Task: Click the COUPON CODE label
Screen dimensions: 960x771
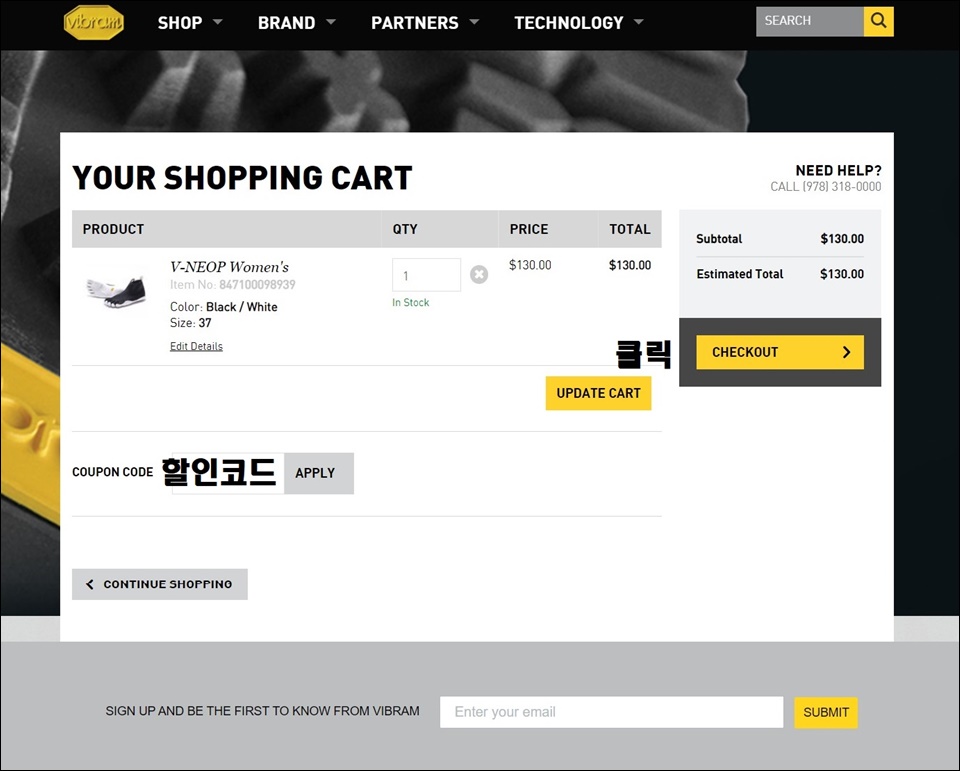Action: 113,472
